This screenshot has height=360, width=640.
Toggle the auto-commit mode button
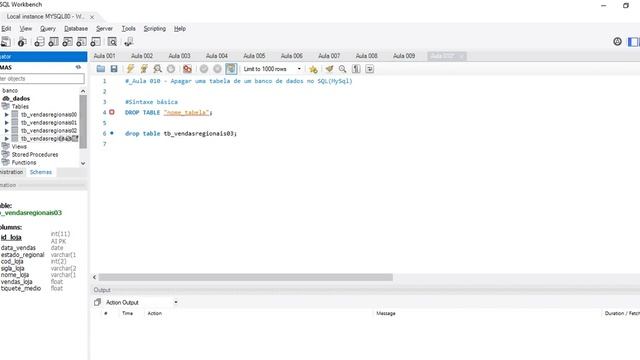click(231, 69)
